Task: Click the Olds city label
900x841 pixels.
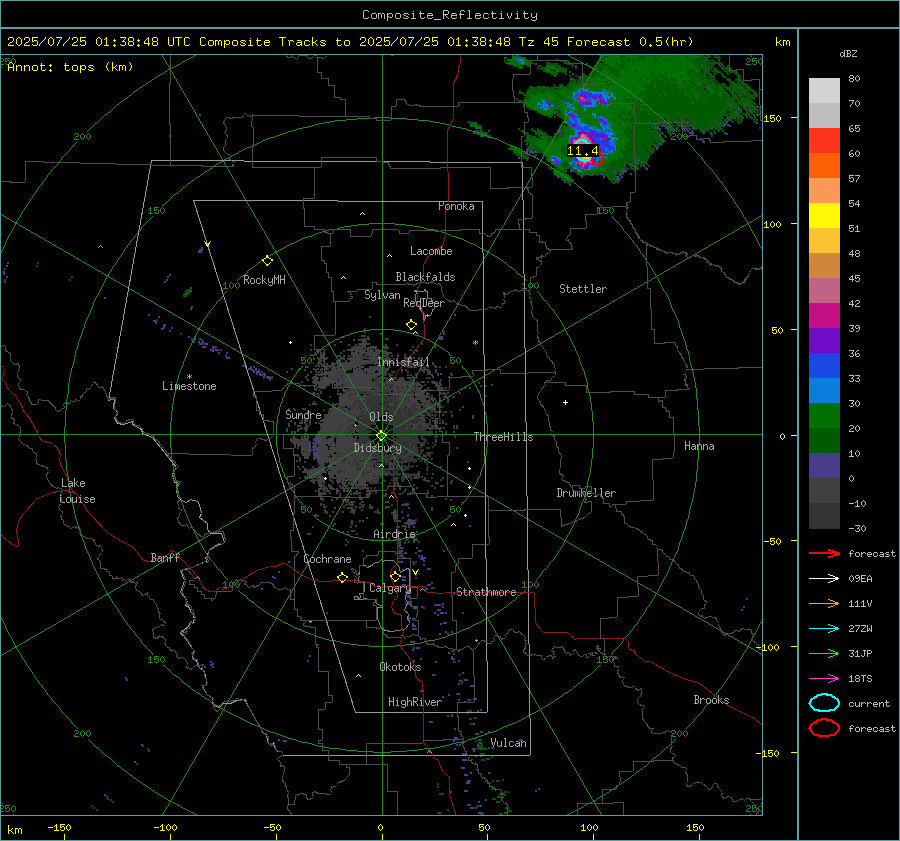Action: [381, 417]
